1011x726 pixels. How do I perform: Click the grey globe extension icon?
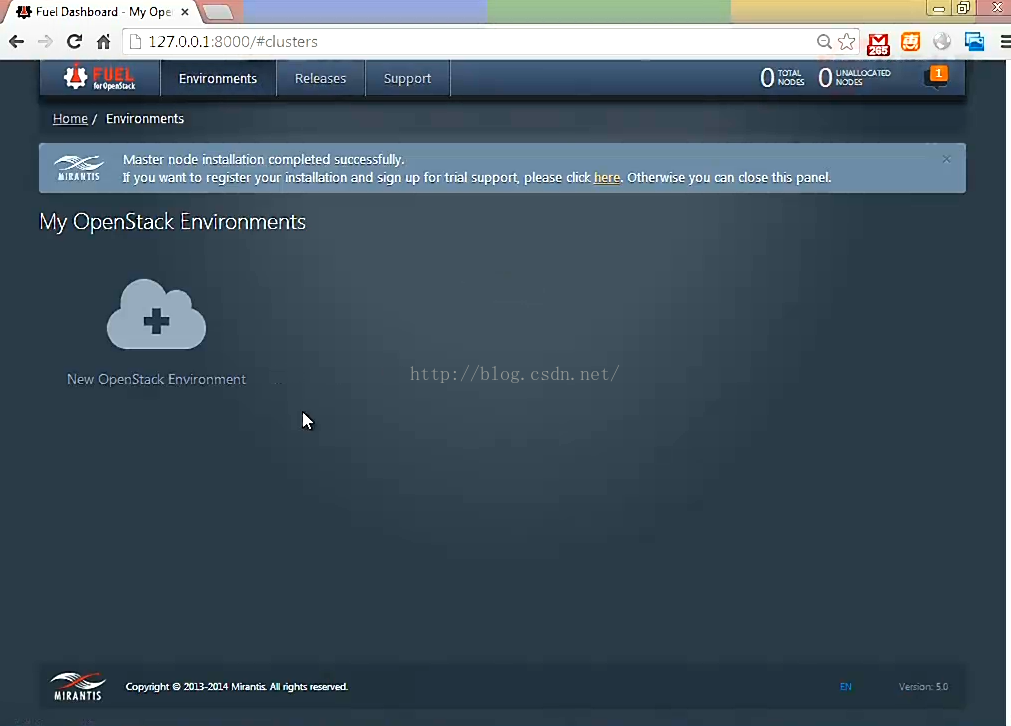[x=942, y=42]
